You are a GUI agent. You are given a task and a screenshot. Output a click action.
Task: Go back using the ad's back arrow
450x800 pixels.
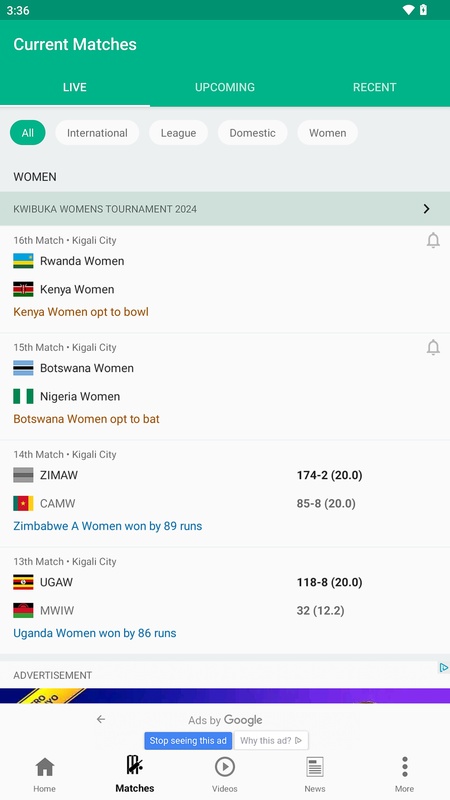pos(101,719)
